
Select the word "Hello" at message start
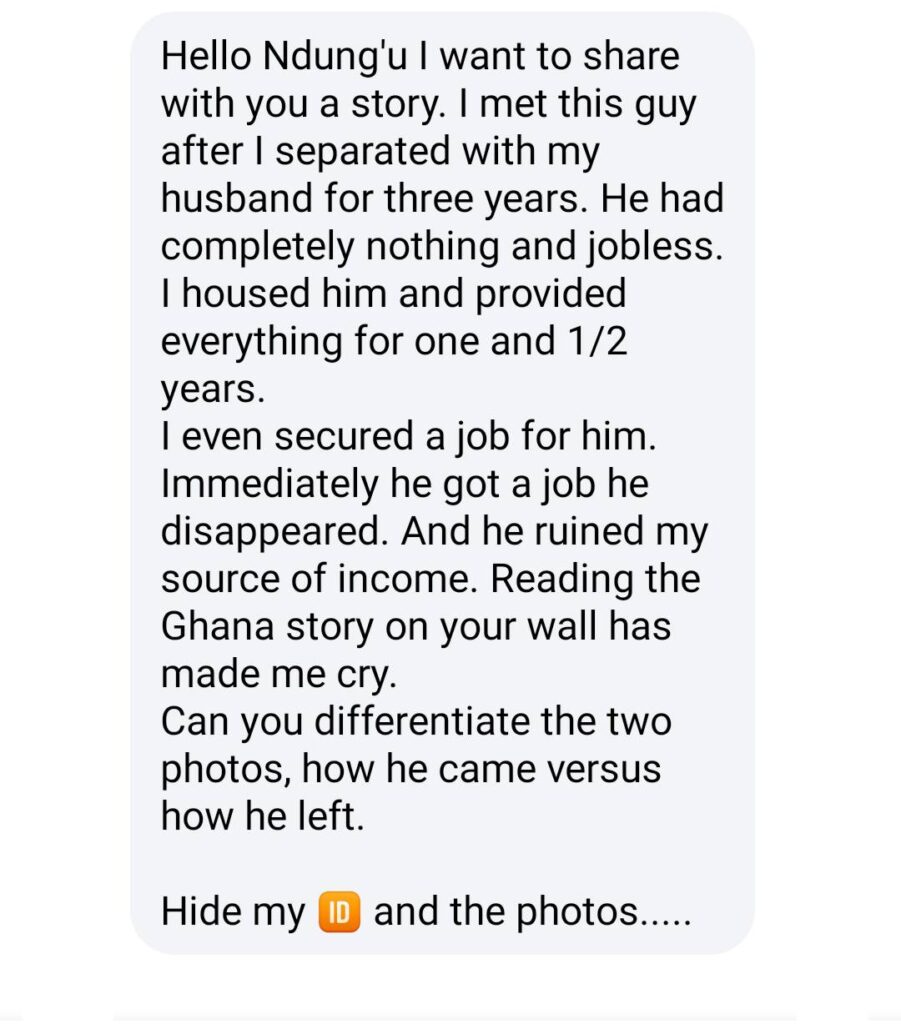coord(206,55)
